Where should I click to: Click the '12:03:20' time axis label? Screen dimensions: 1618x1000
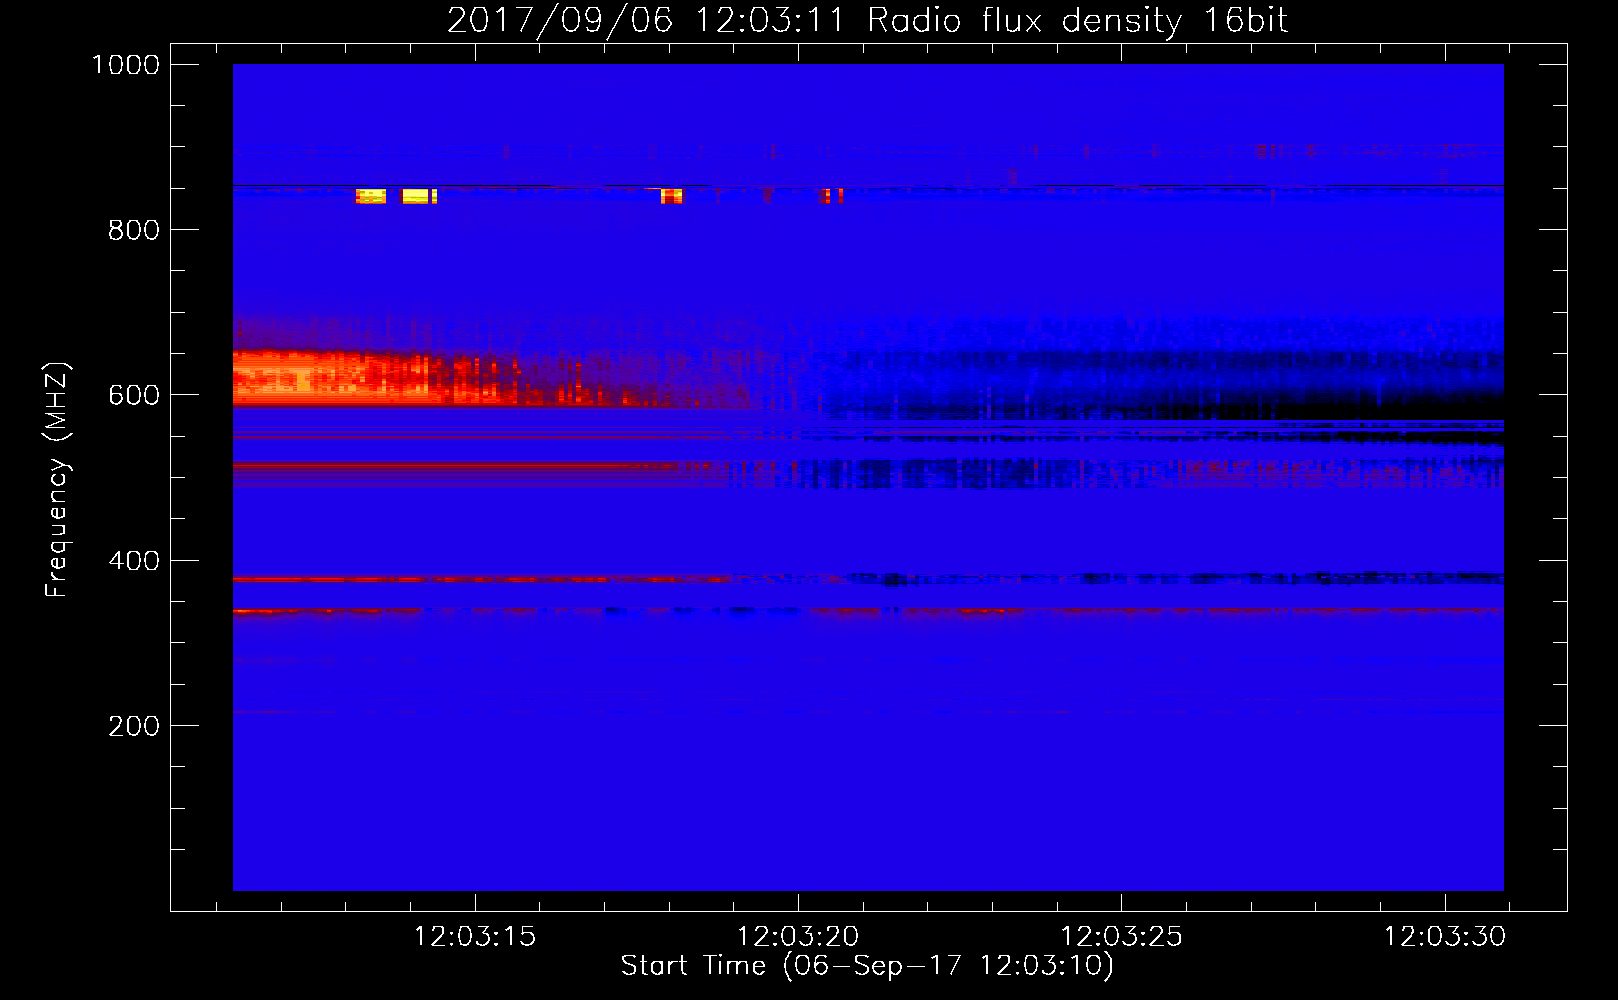[x=798, y=936]
